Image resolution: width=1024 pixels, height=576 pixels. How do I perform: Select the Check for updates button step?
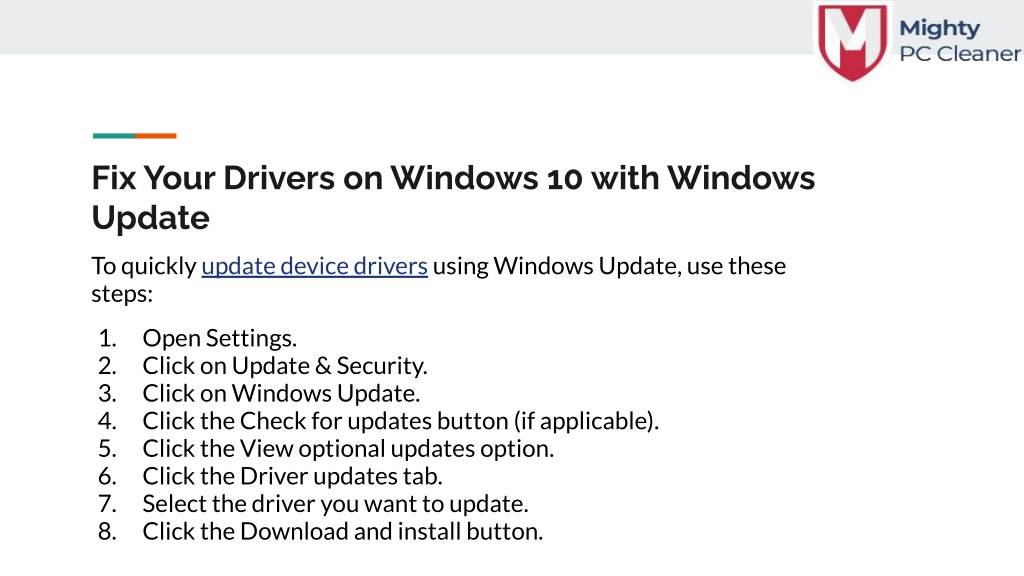400,421
